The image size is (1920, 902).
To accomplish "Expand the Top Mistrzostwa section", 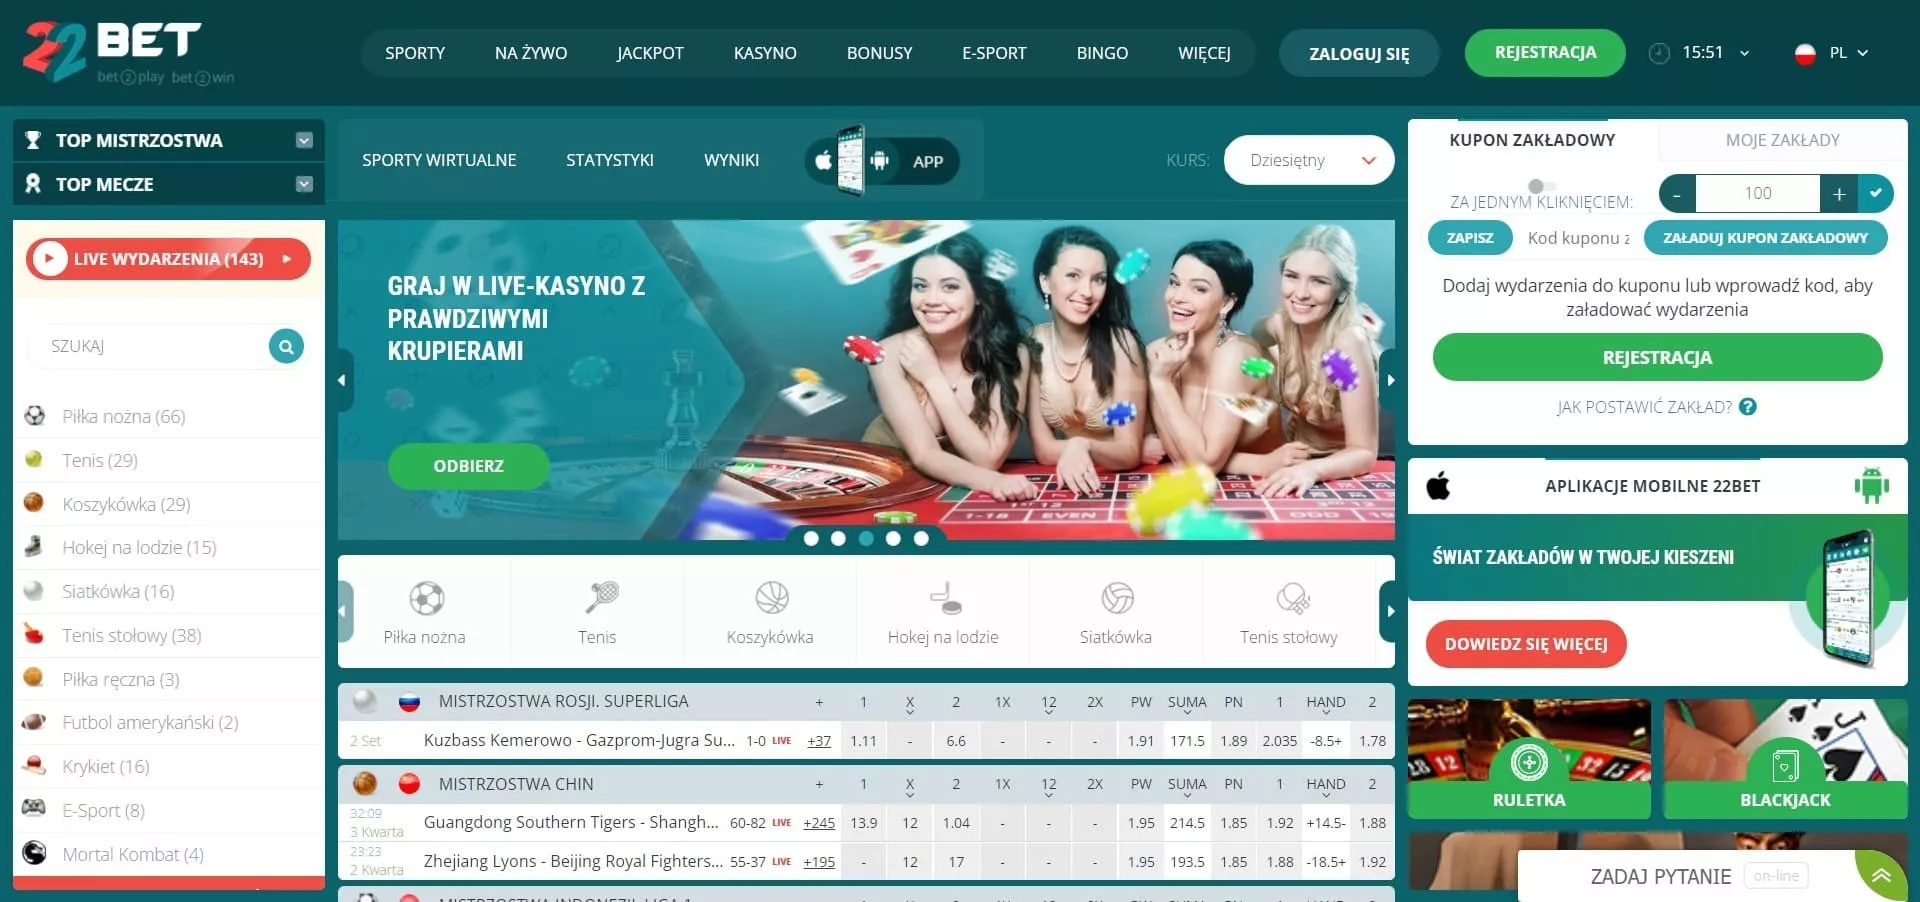I will (304, 140).
